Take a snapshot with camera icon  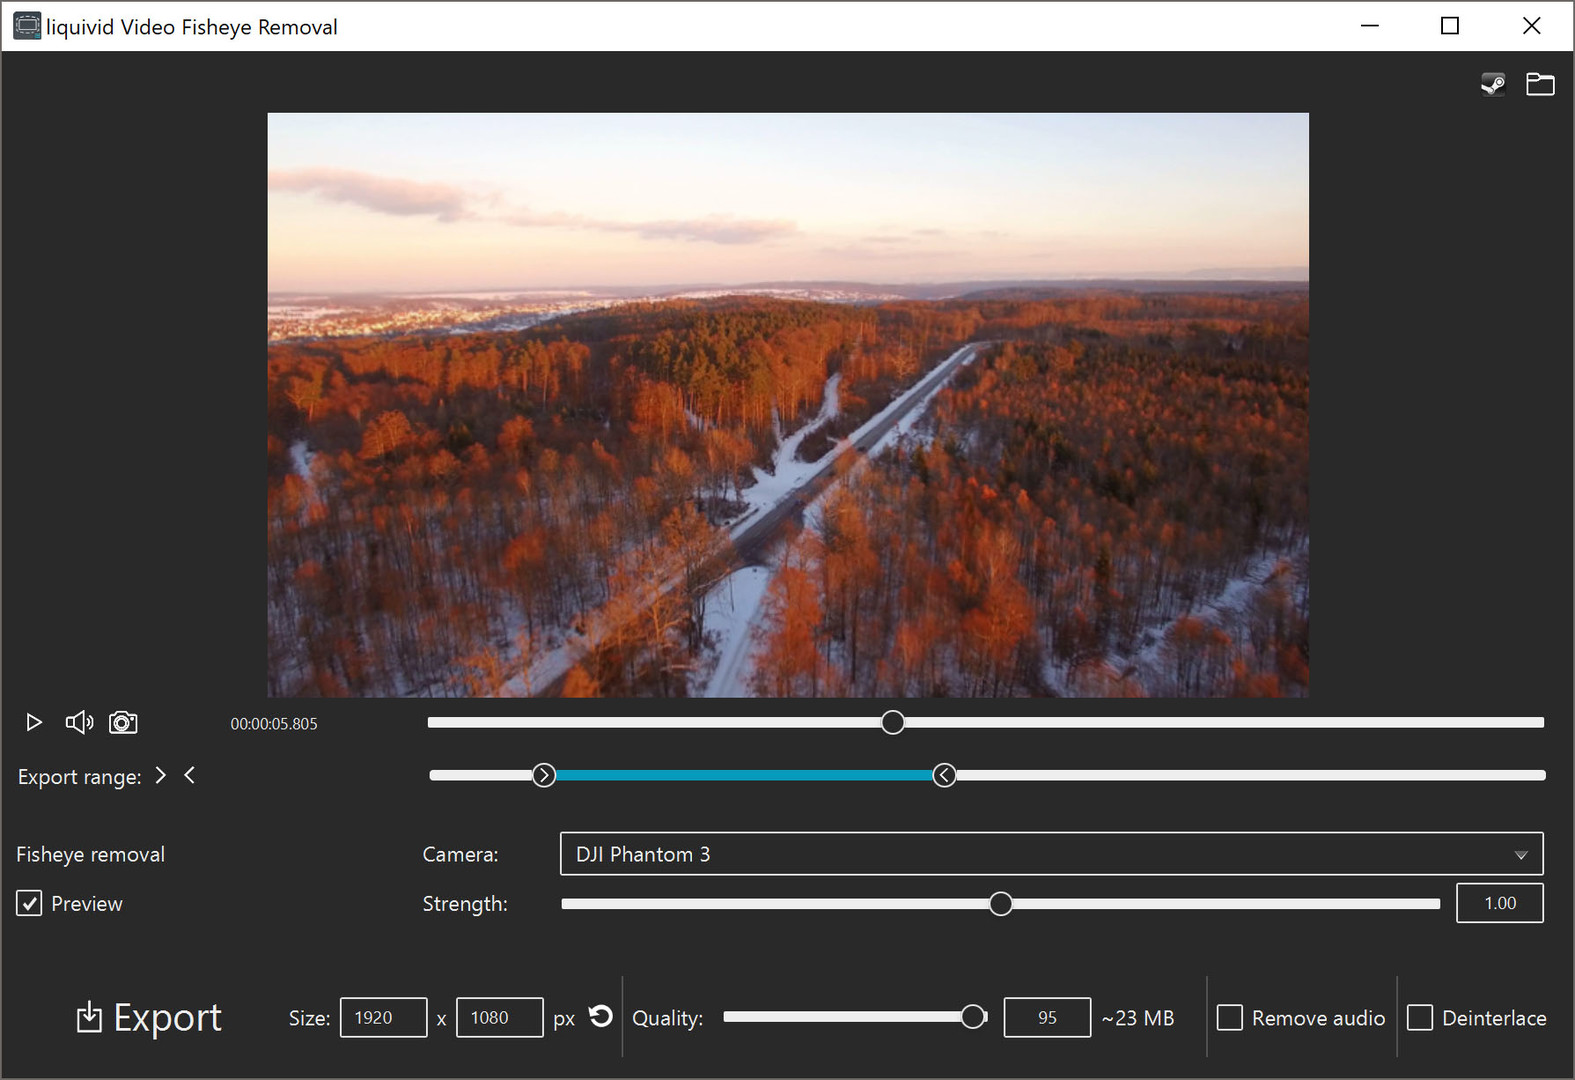coord(123,722)
